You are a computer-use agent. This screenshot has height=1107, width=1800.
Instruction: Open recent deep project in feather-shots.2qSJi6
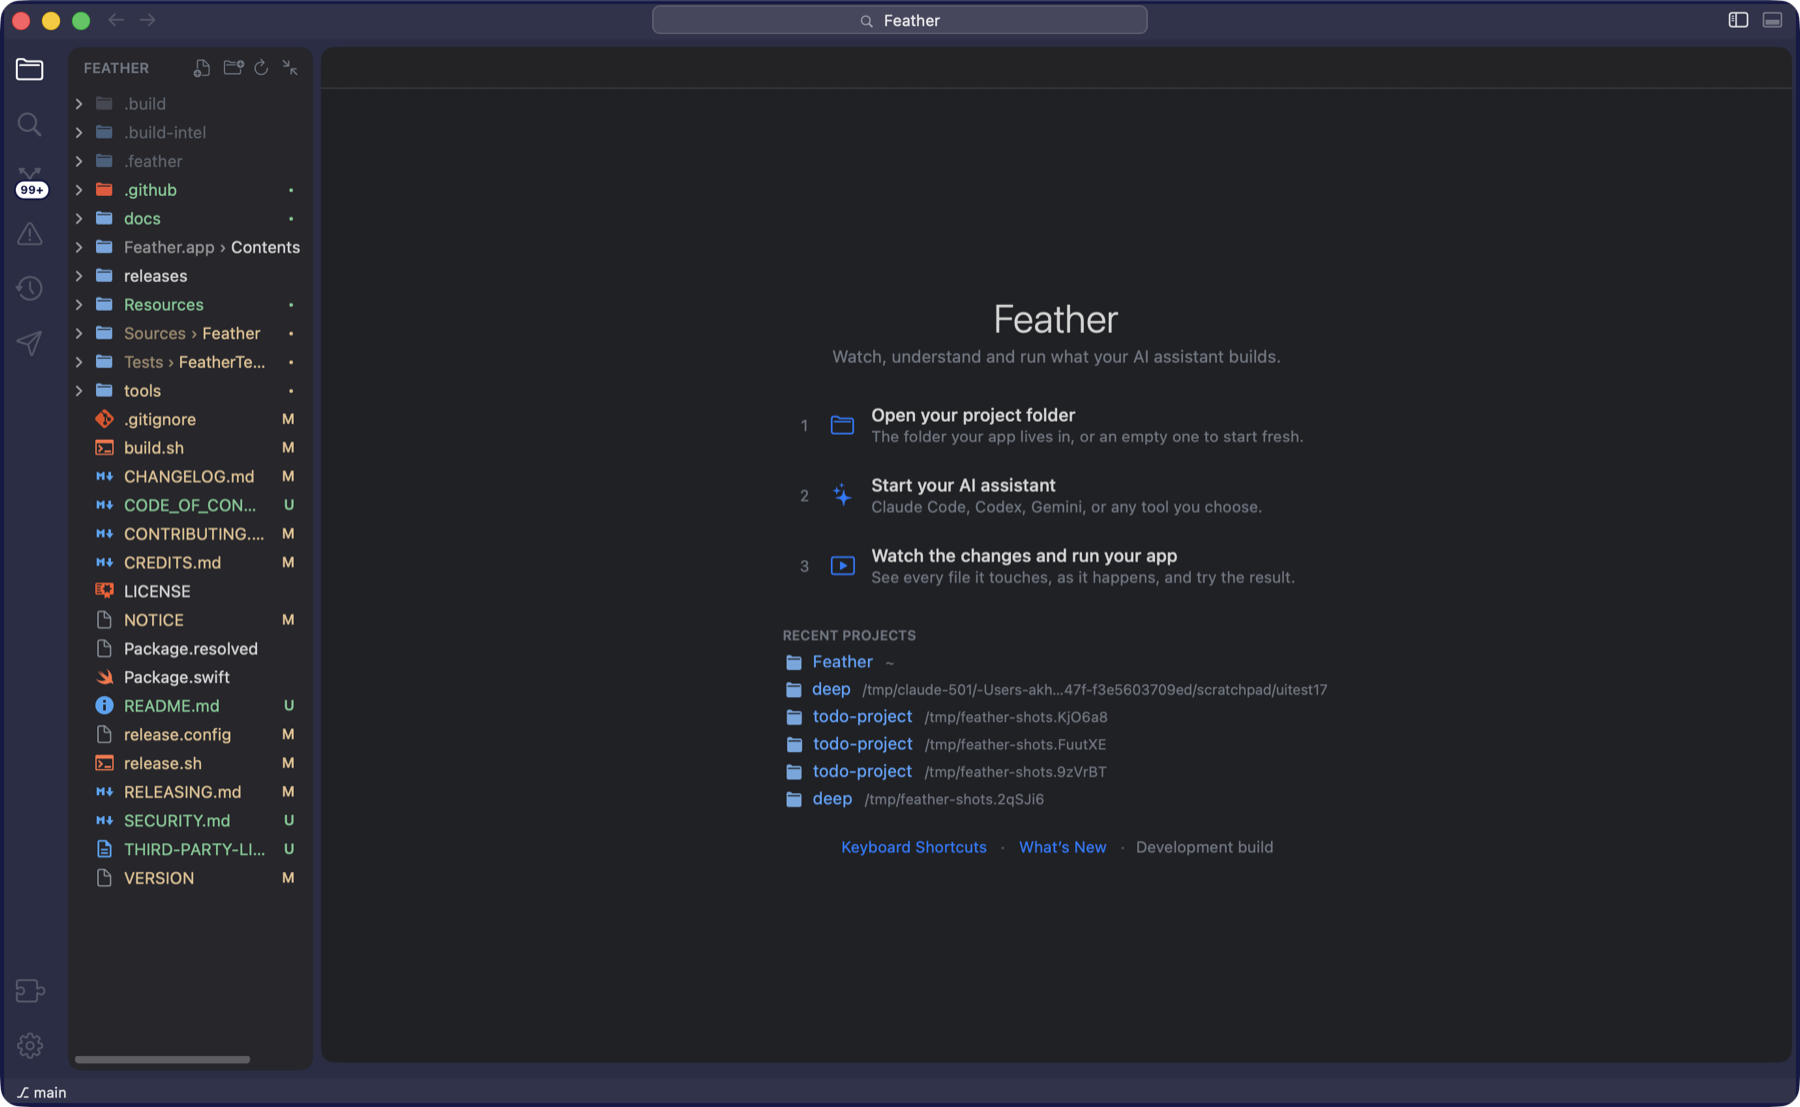pyautogui.click(x=914, y=799)
